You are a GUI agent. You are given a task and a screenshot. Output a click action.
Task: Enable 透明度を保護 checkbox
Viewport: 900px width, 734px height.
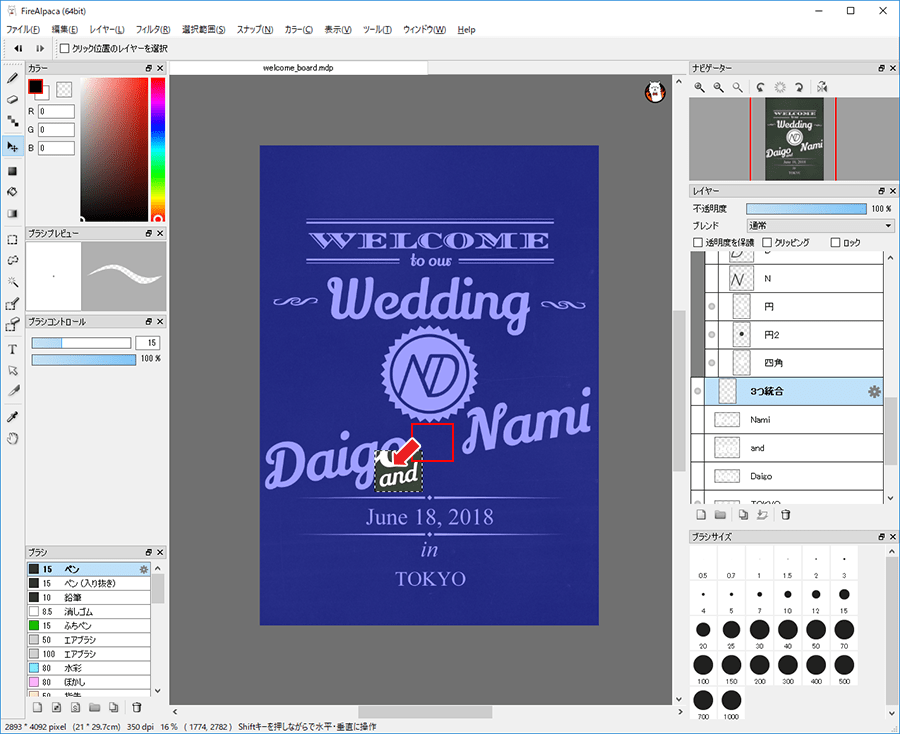pyautogui.click(x=698, y=243)
